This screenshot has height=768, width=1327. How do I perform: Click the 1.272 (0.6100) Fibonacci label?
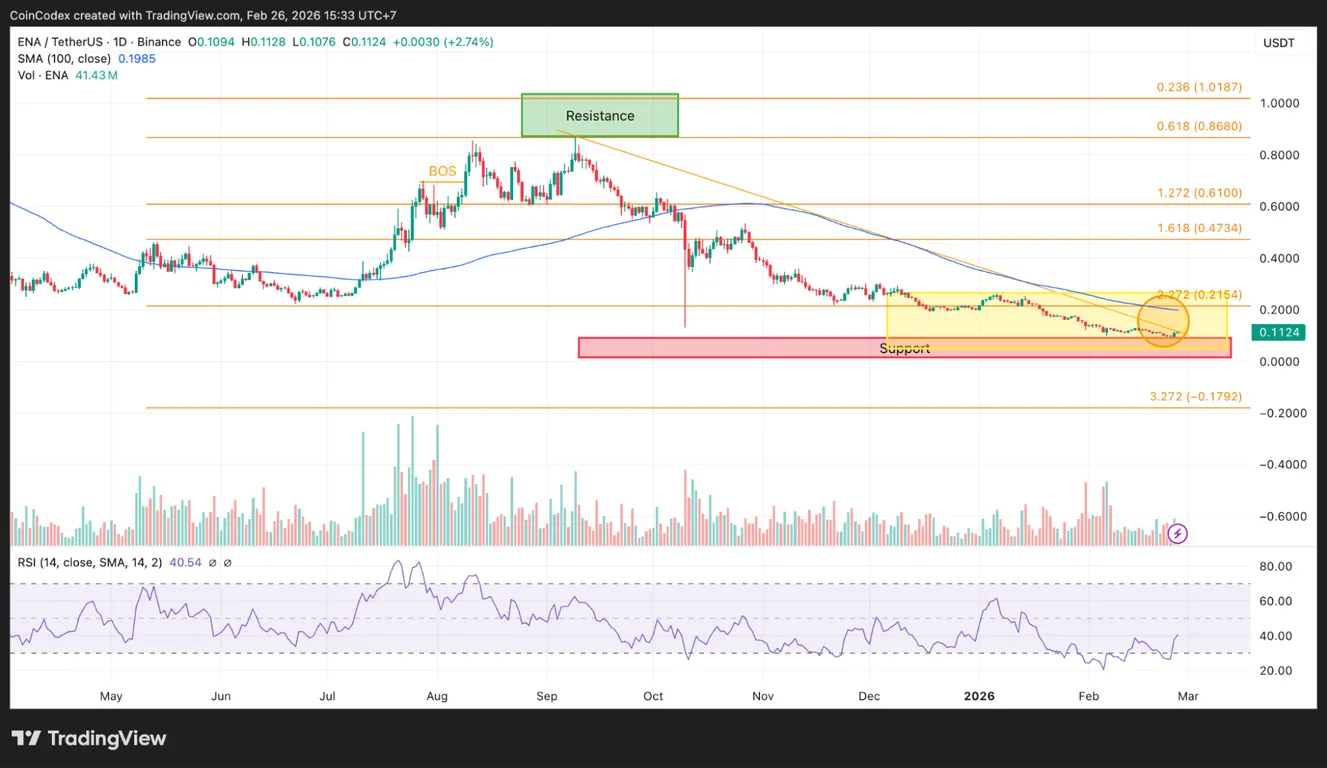[x=1199, y=192]
